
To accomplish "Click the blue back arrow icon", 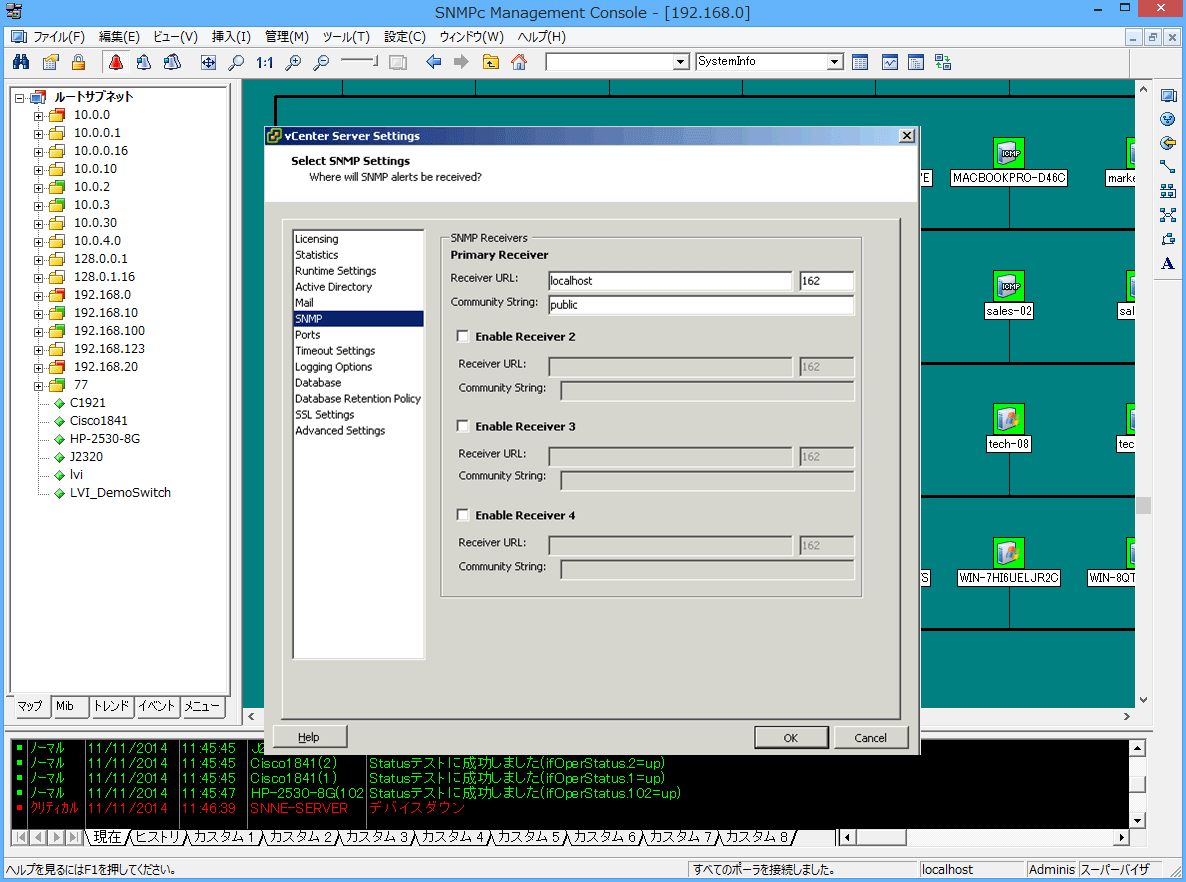I will point(433,62).
